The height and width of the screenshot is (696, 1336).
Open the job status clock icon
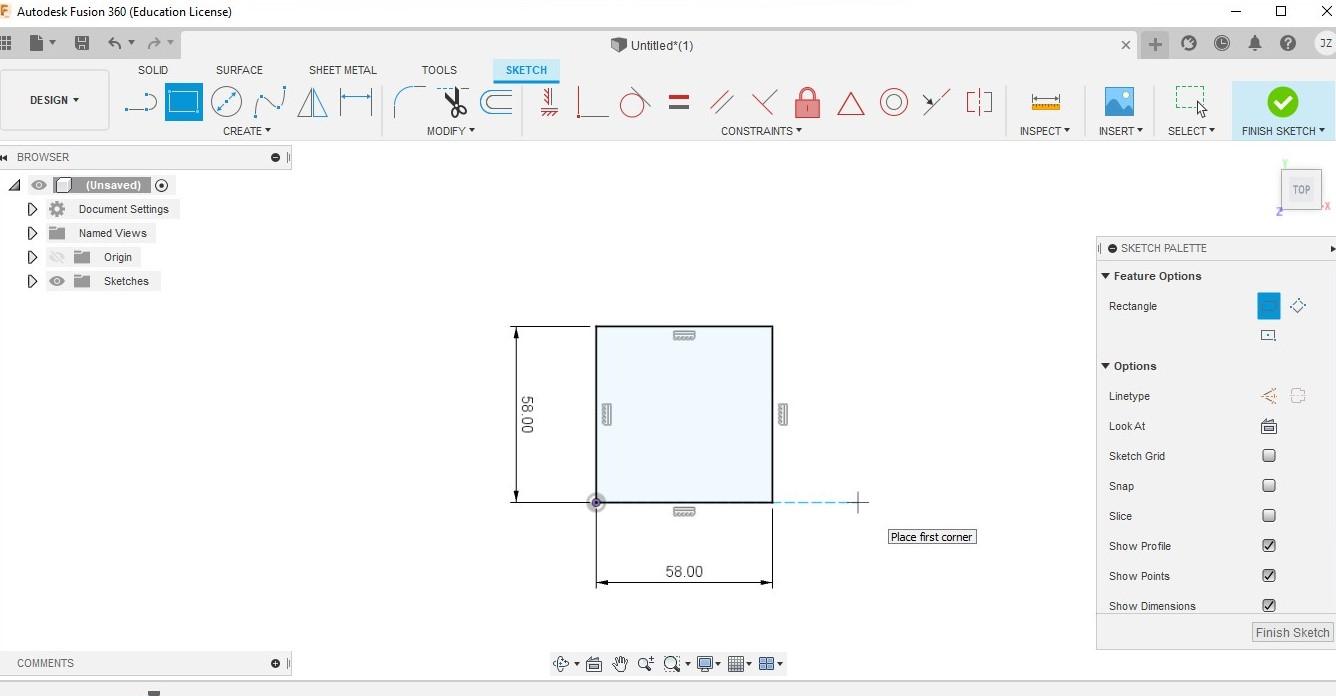1222,44
